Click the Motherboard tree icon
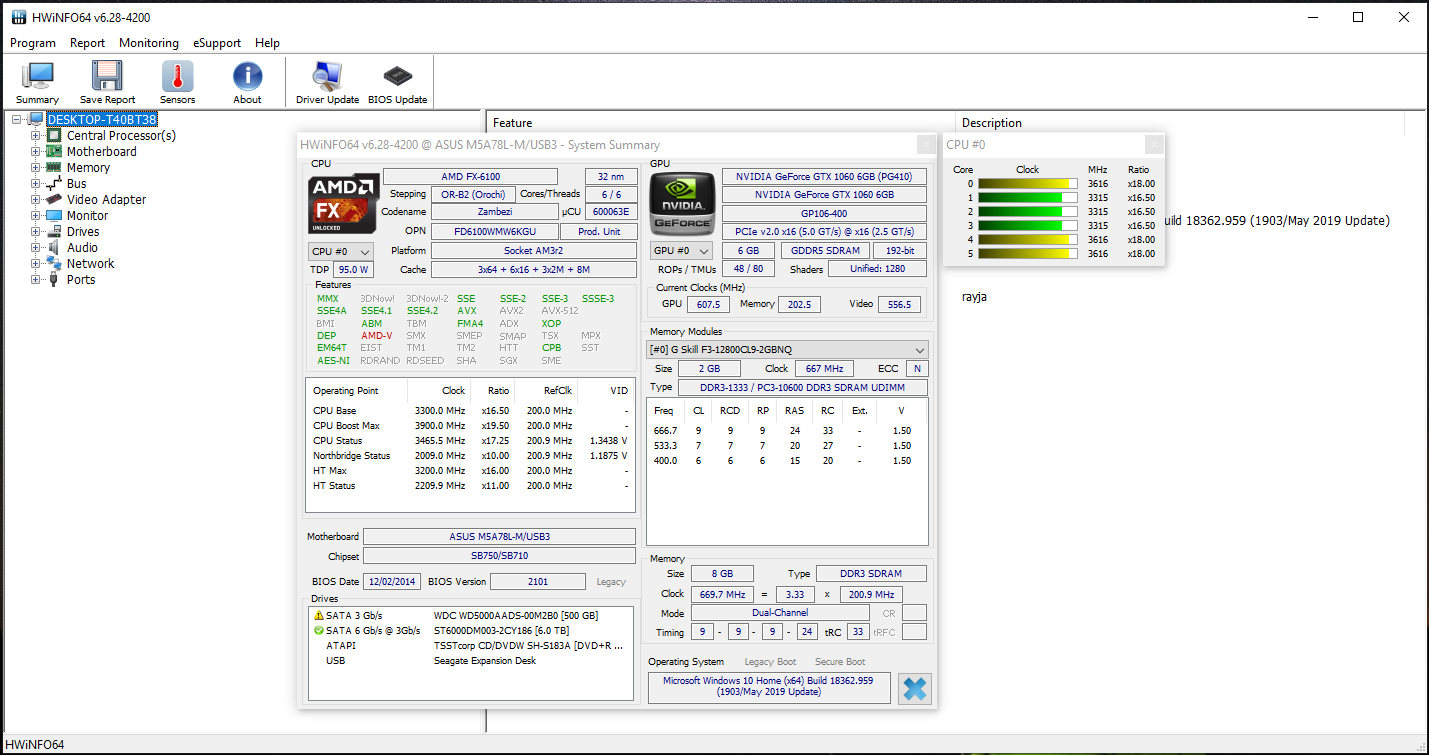The image size is (1429, 755). [54, 152]
